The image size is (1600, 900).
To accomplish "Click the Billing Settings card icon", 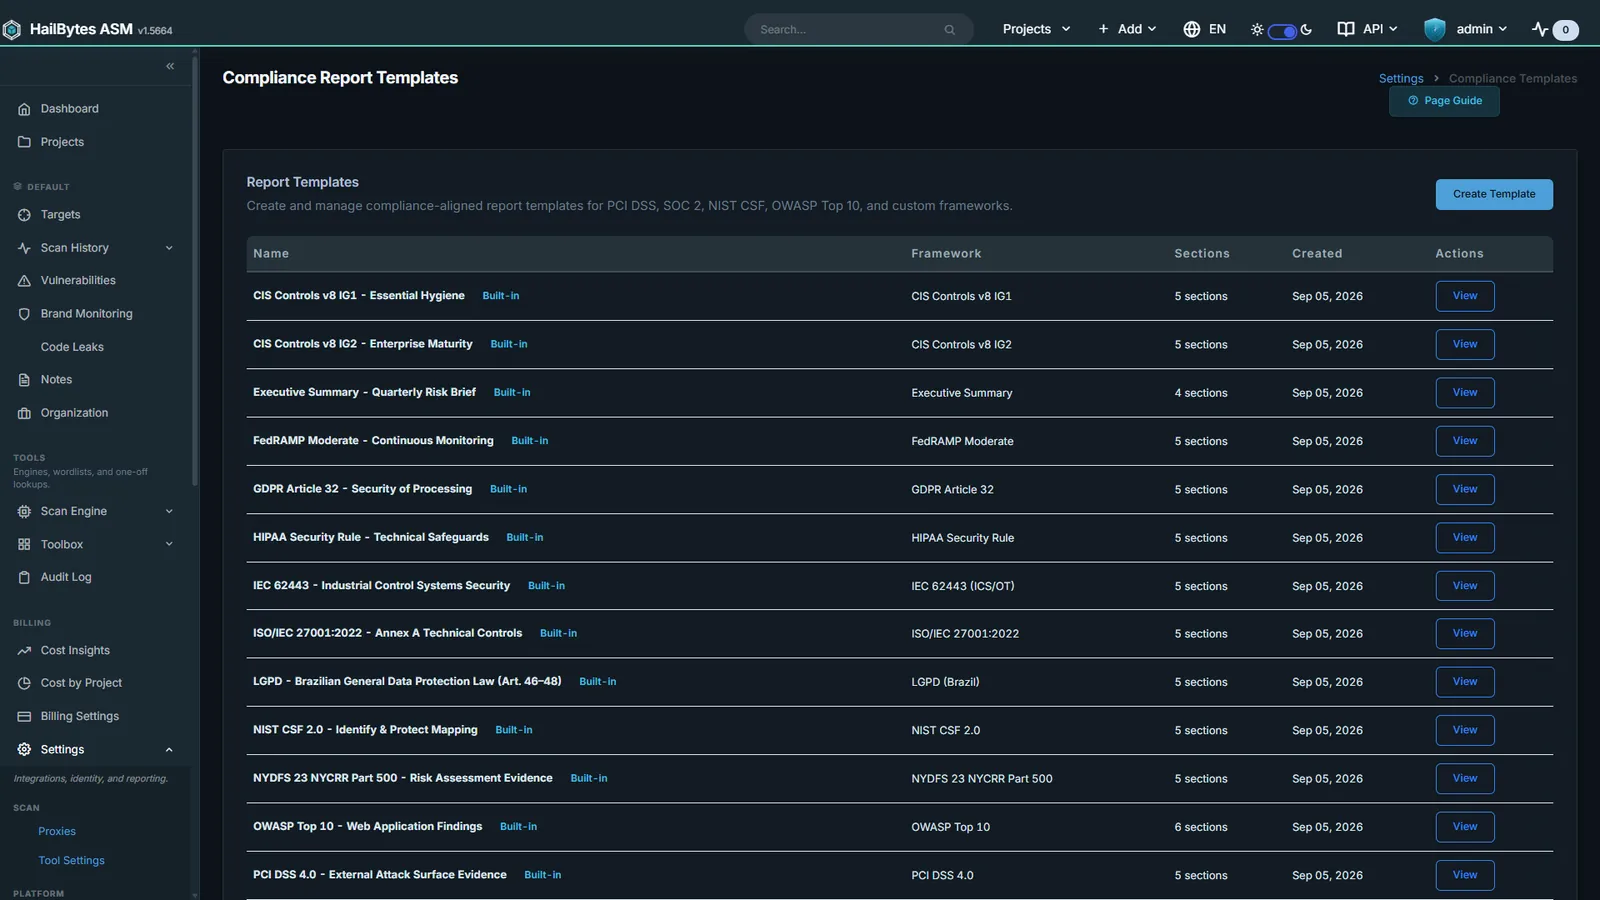I will point(24,716).
